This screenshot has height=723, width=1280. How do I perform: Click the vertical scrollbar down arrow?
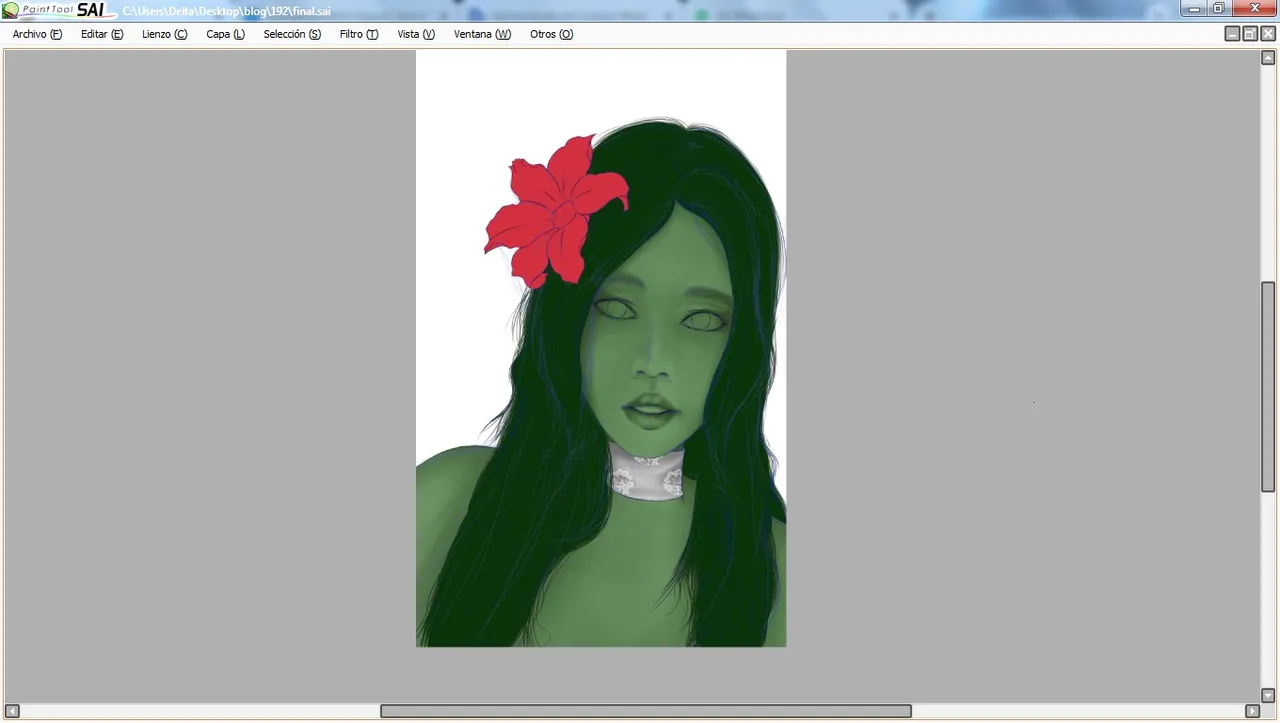click(1268, 695)
